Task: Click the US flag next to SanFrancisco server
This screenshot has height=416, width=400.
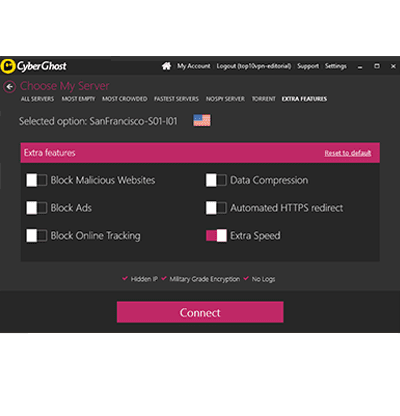Action: 202,120
